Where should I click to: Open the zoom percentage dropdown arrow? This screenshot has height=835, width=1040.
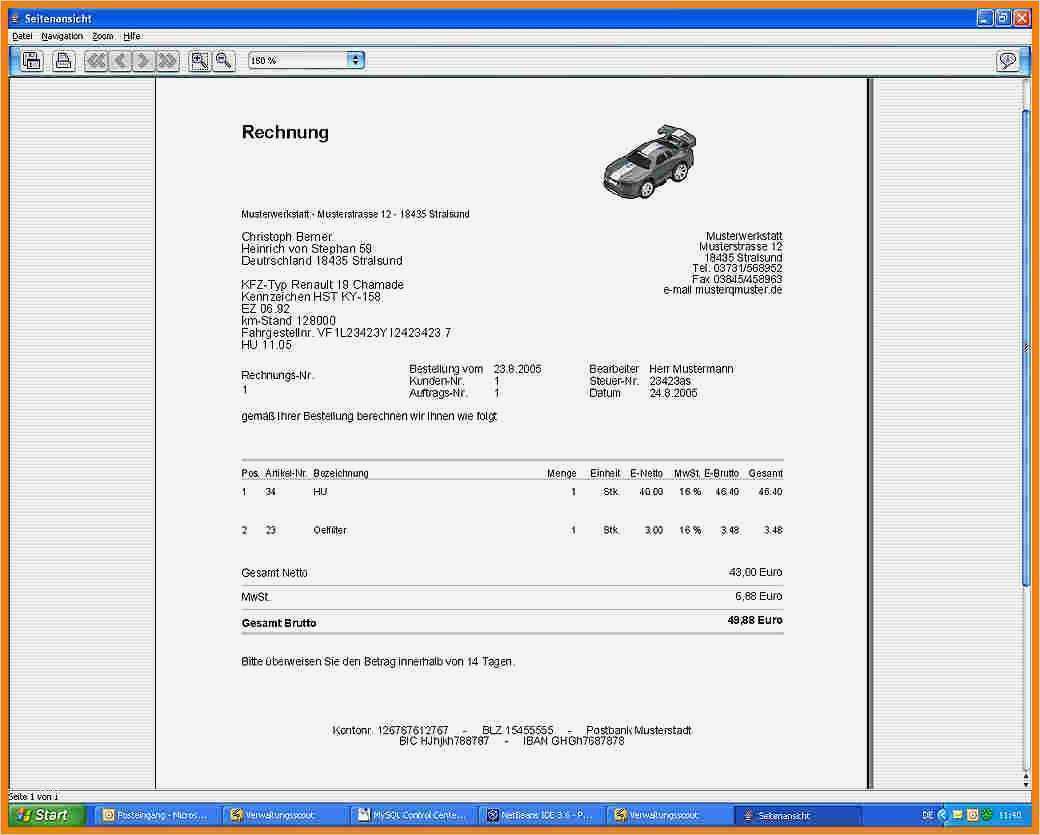coord(356,60)
